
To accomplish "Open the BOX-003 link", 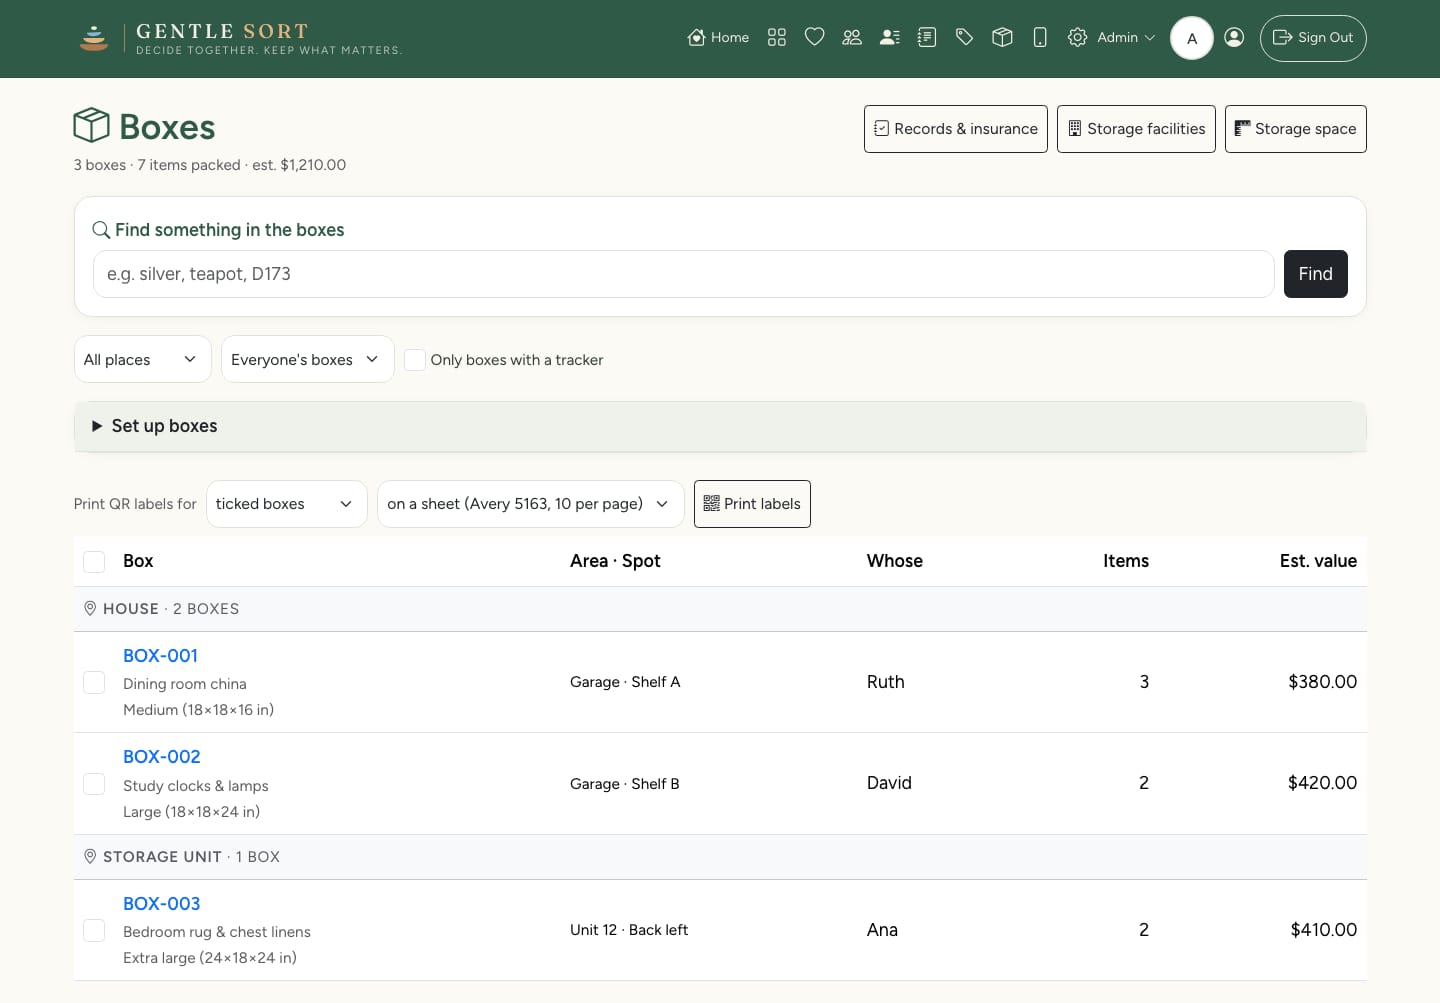I will [162, 904].
